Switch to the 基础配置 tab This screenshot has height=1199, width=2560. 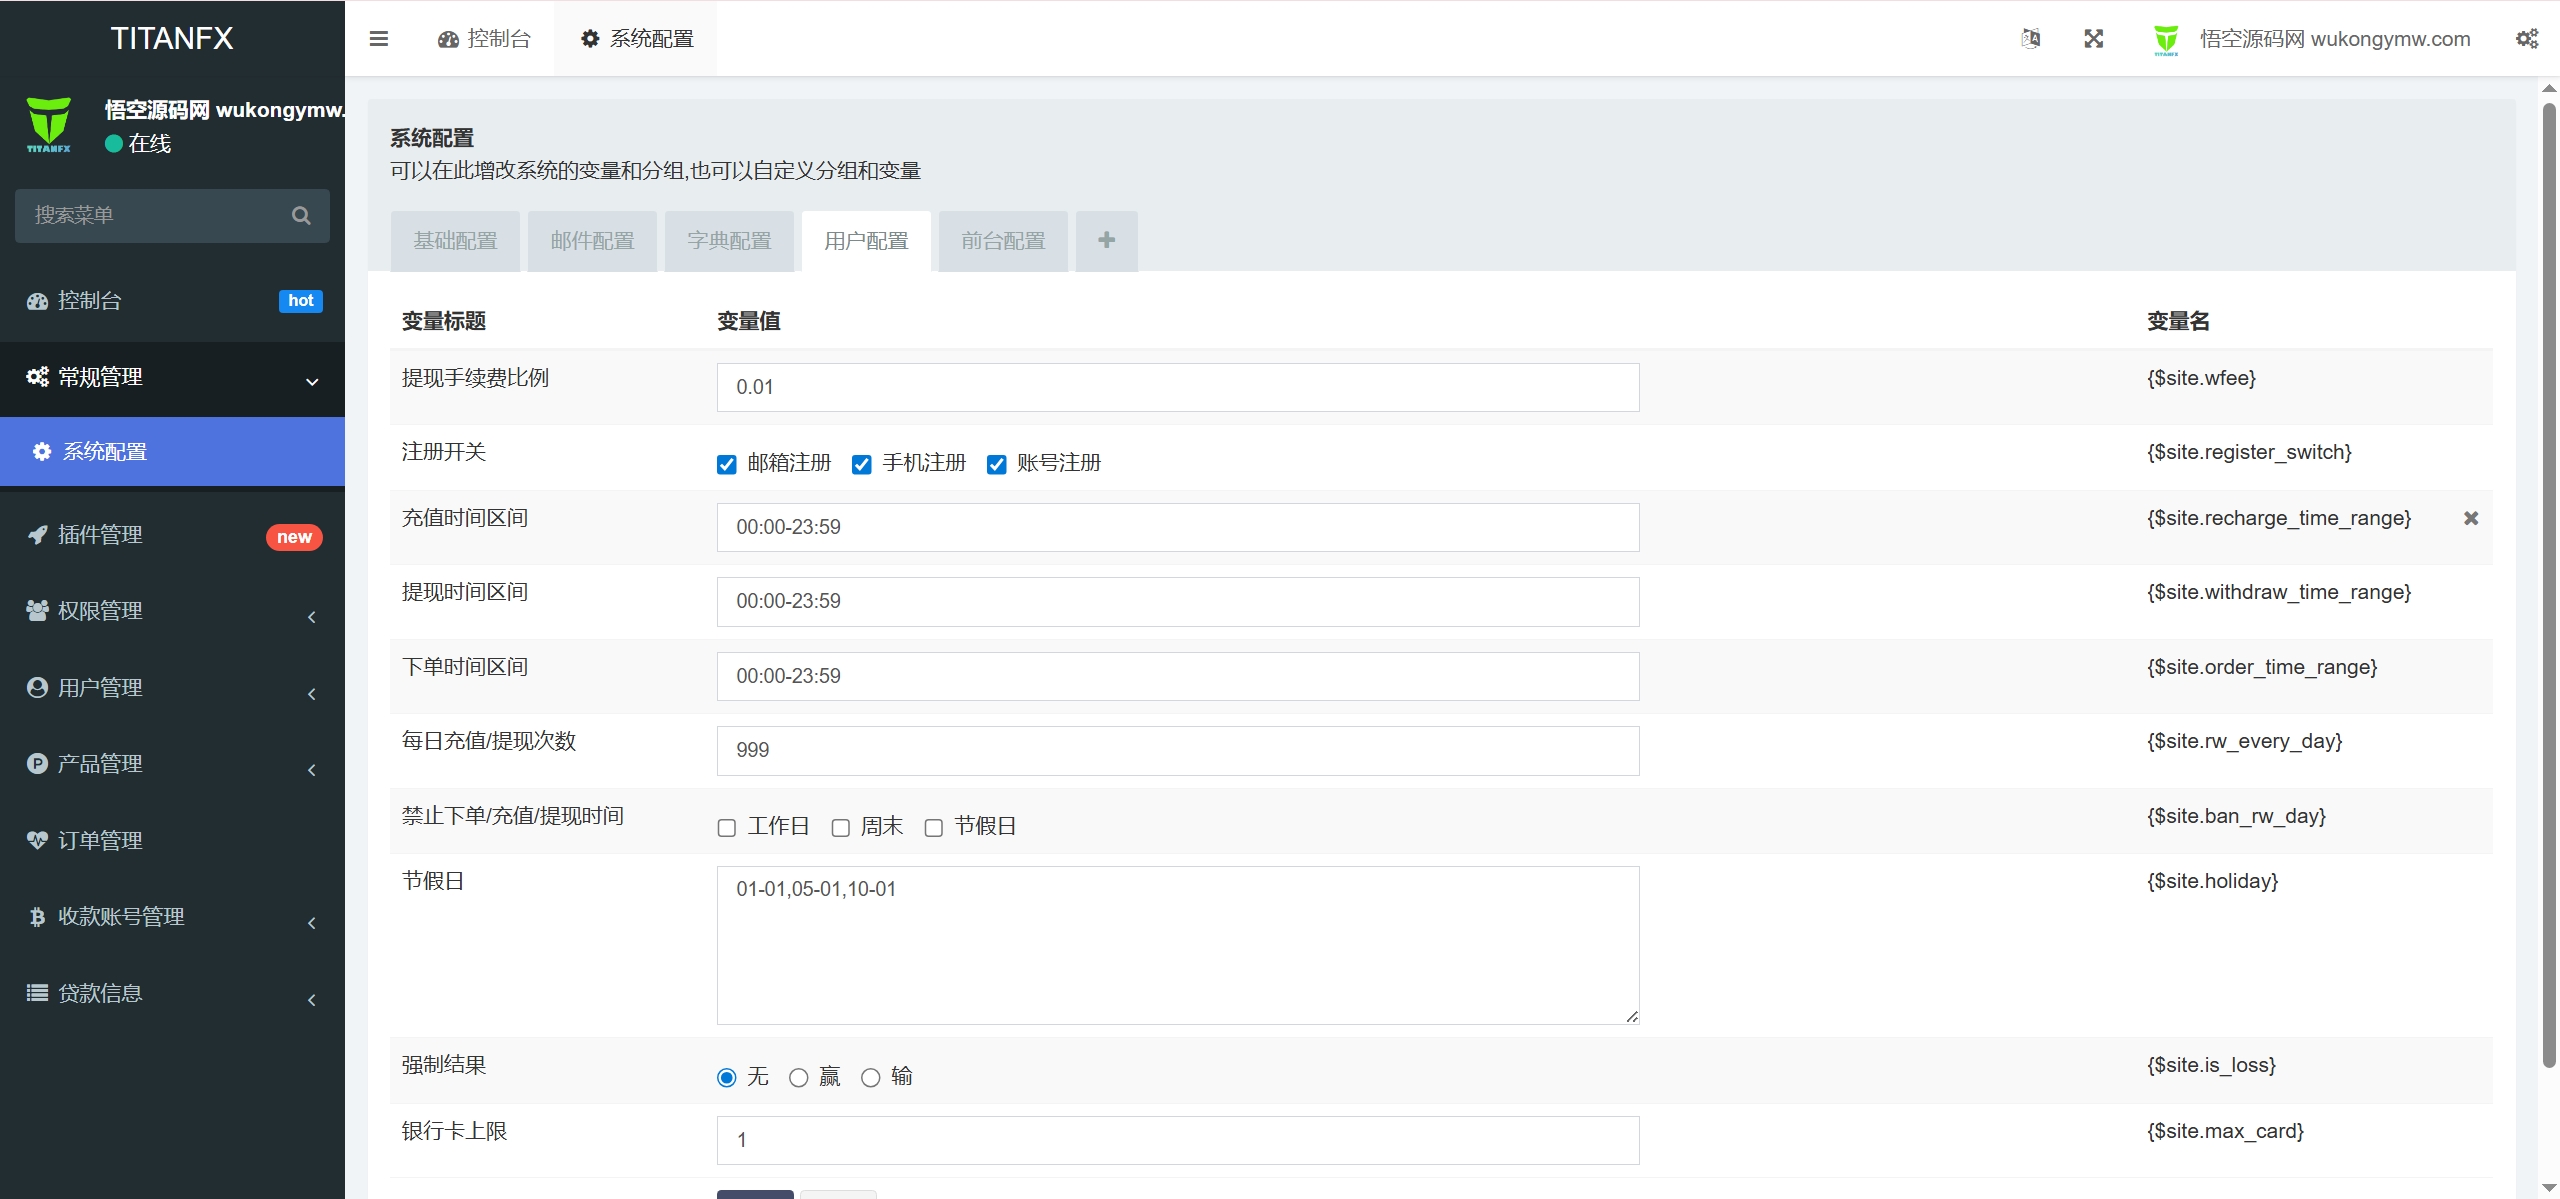tap(455, 241)
